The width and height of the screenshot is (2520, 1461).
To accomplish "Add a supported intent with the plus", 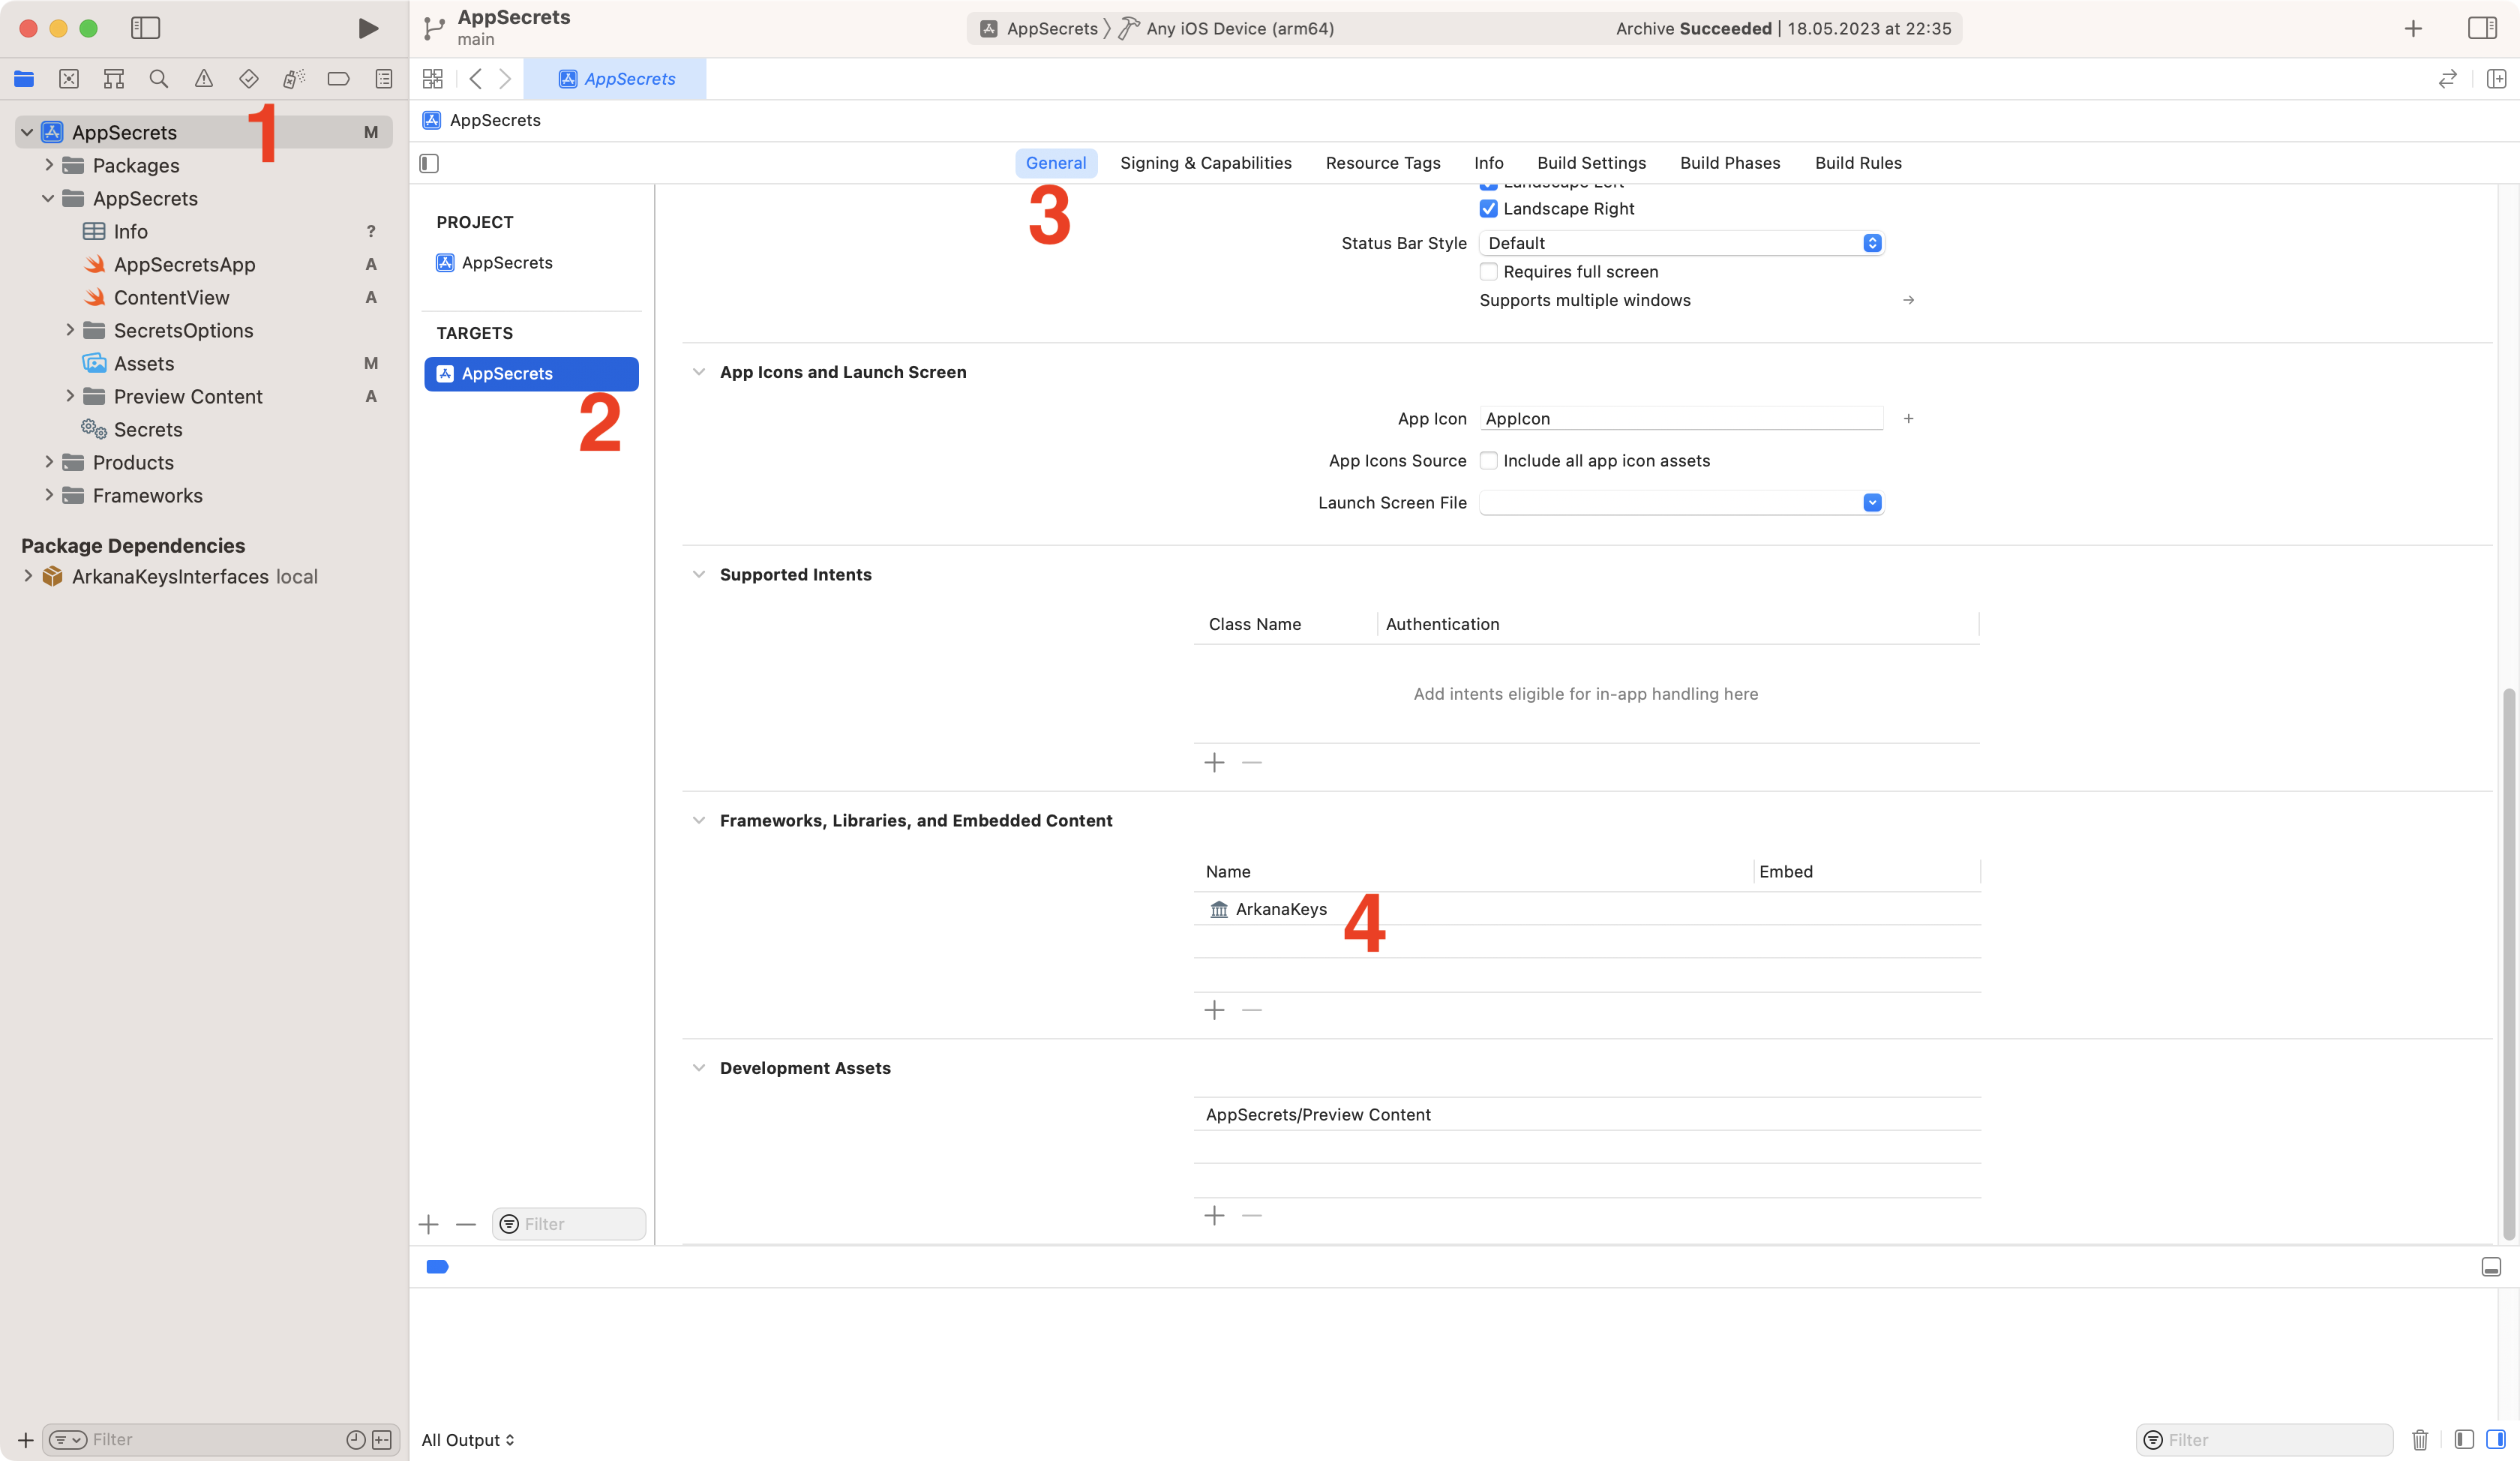I will click(x=1214, y=762).
